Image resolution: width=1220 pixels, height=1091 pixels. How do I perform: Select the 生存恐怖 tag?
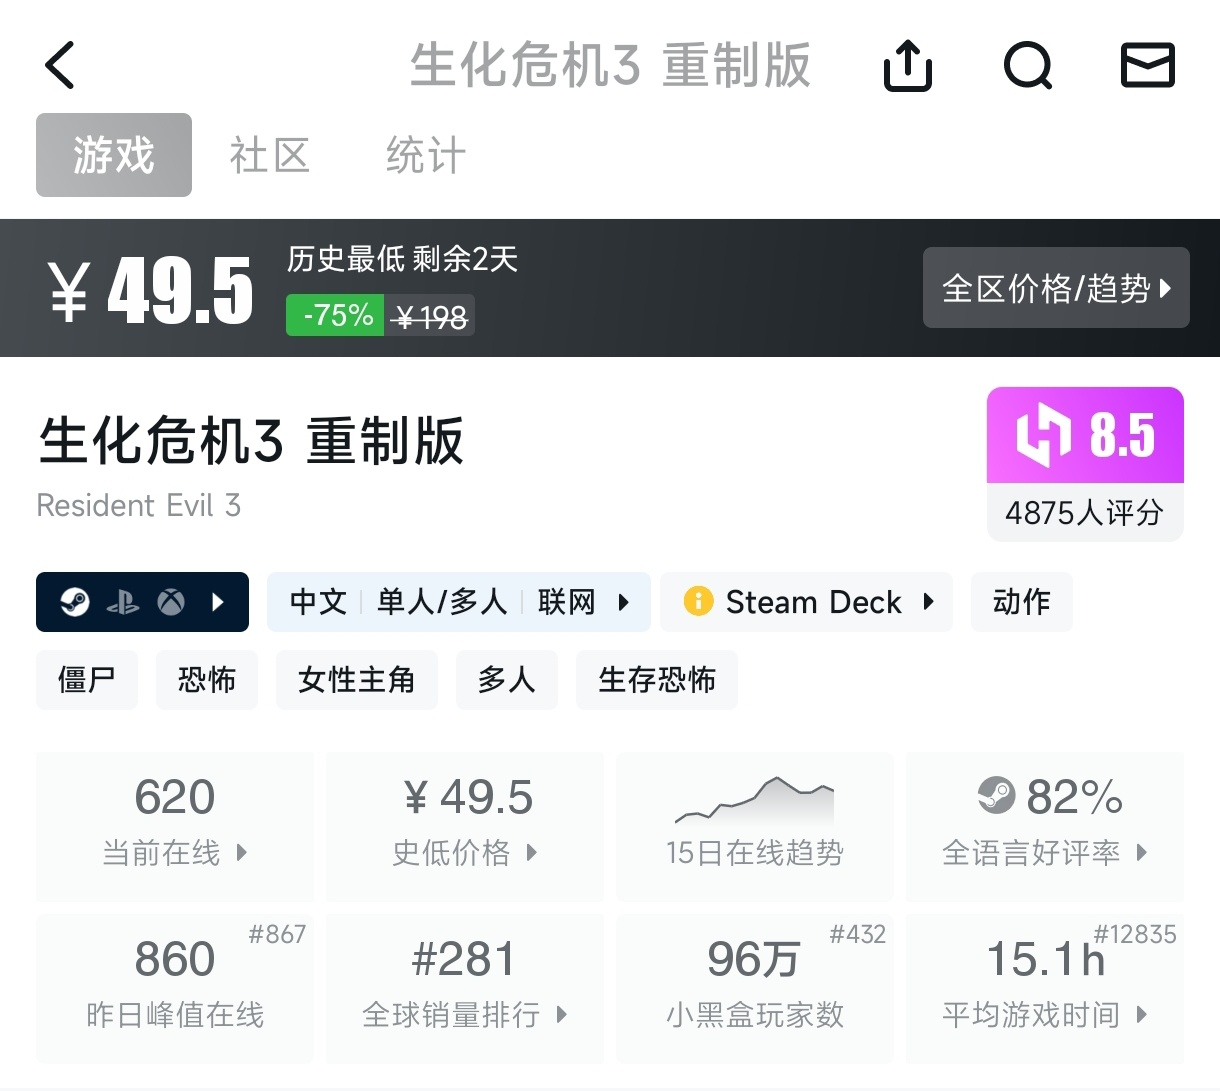pyautogui.click(x=657, y=680)
